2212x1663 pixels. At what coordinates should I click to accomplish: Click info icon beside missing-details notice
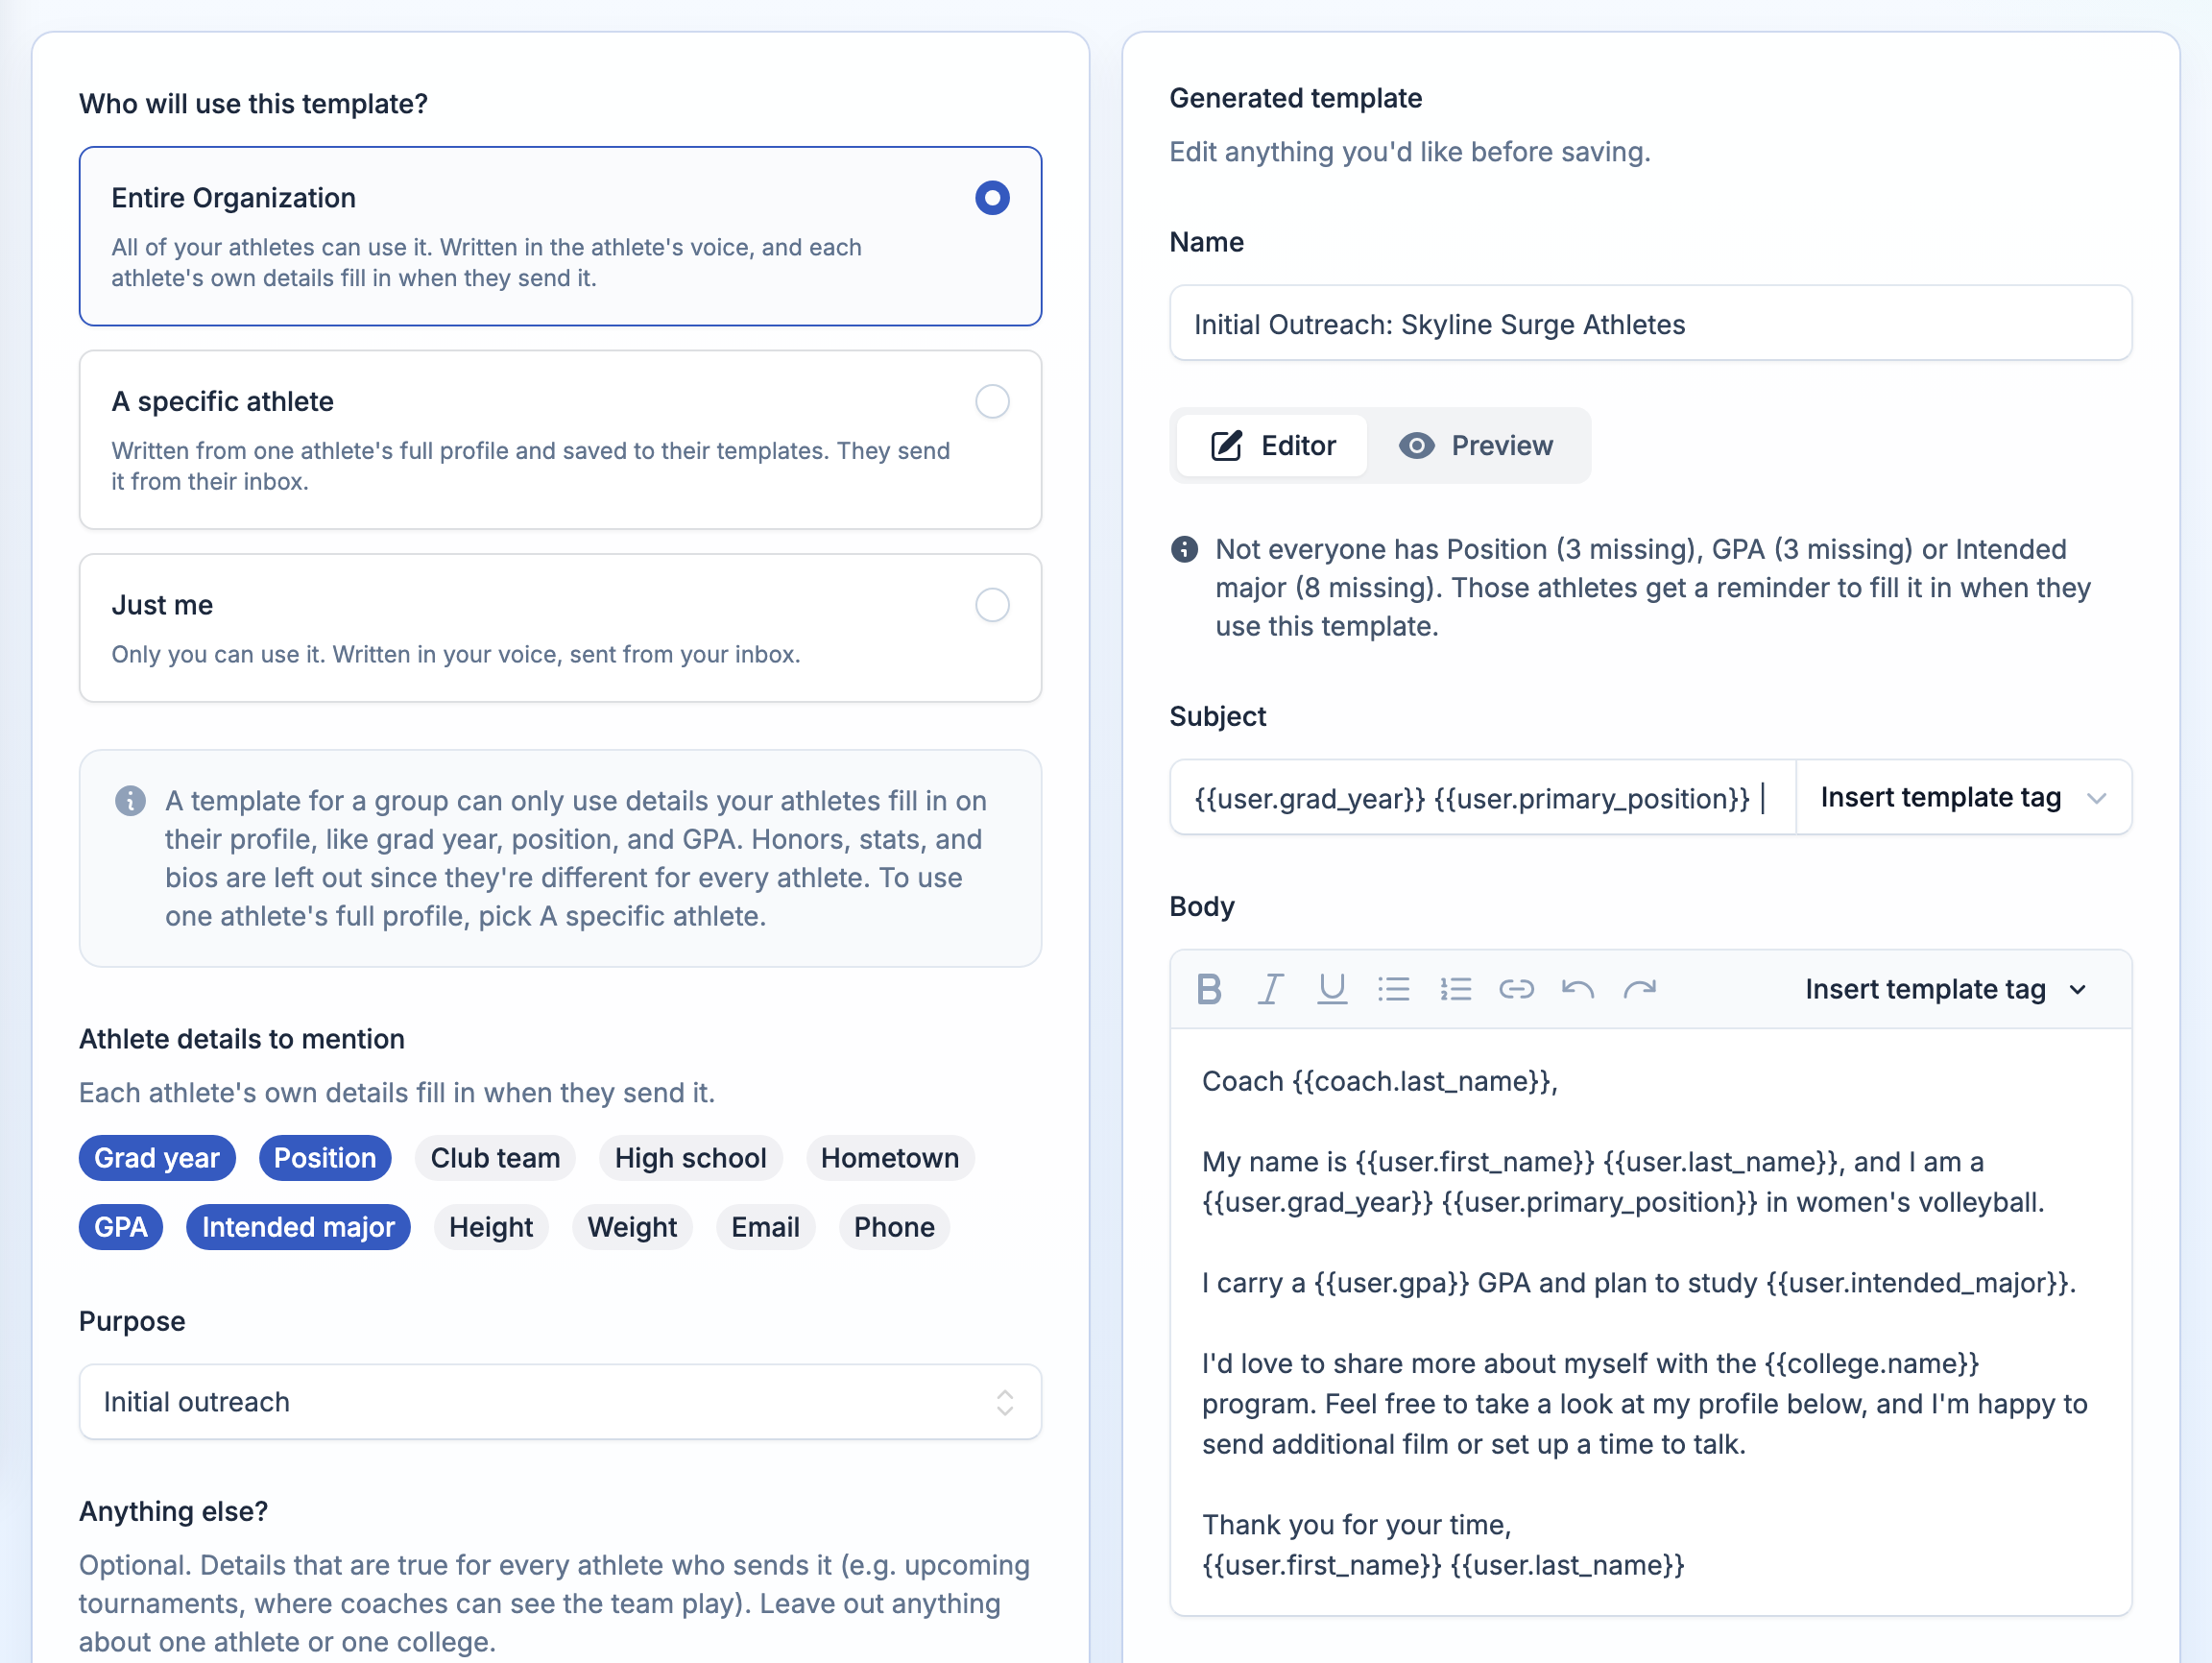click(1184, 549)
